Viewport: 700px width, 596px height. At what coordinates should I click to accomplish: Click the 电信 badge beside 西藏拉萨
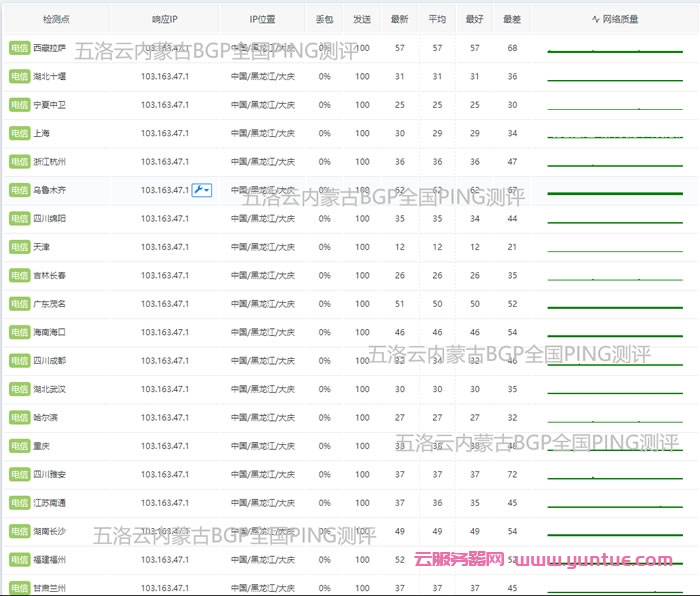(x=18, y=48)
